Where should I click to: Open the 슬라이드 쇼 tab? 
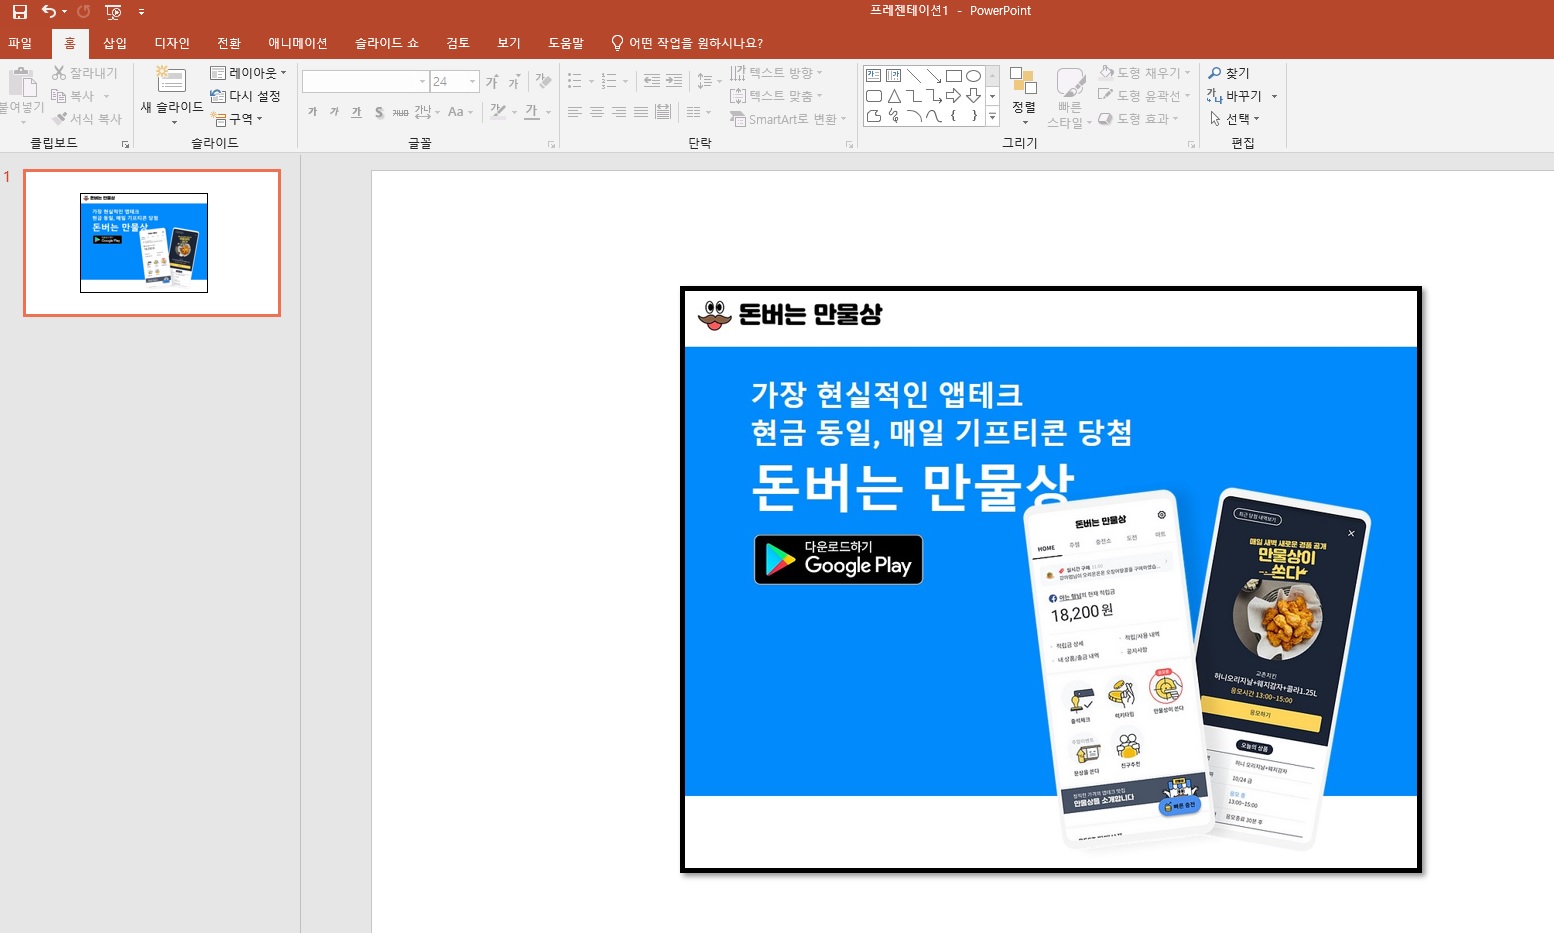(386, 43)
